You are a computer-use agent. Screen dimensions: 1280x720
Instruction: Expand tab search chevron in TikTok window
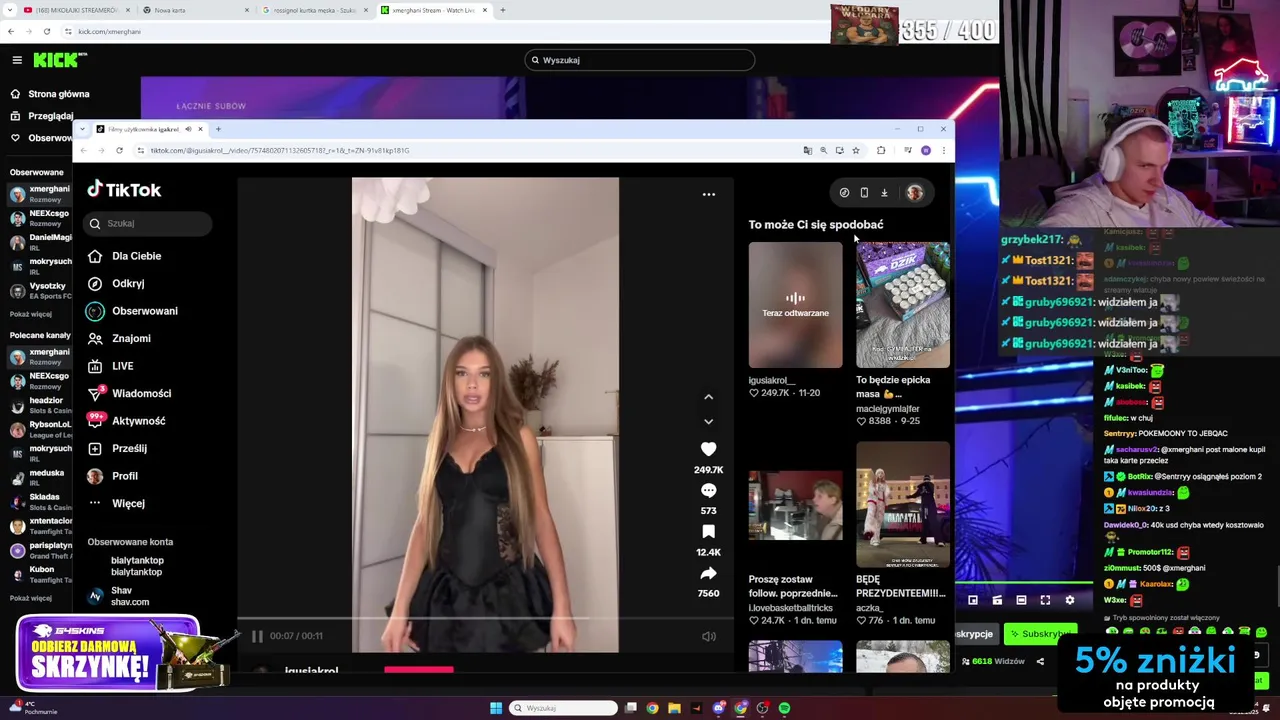[82, 129]
